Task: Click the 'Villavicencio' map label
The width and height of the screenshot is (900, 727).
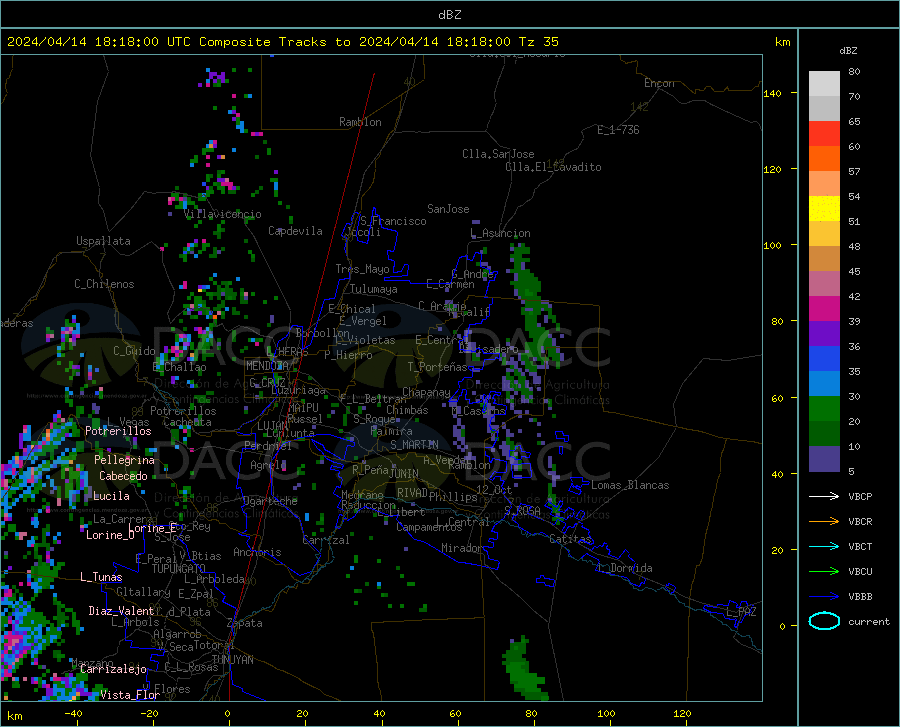Action: [x=223, y=214]
